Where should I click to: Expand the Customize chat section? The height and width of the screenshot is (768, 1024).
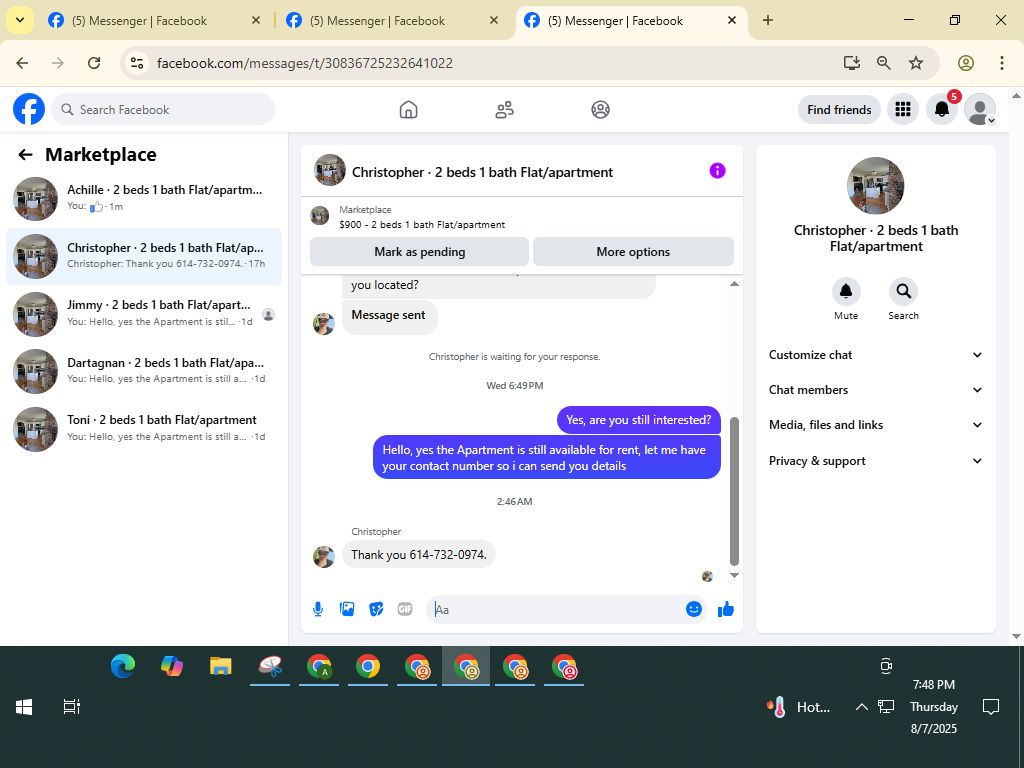[x=876, y=355]
